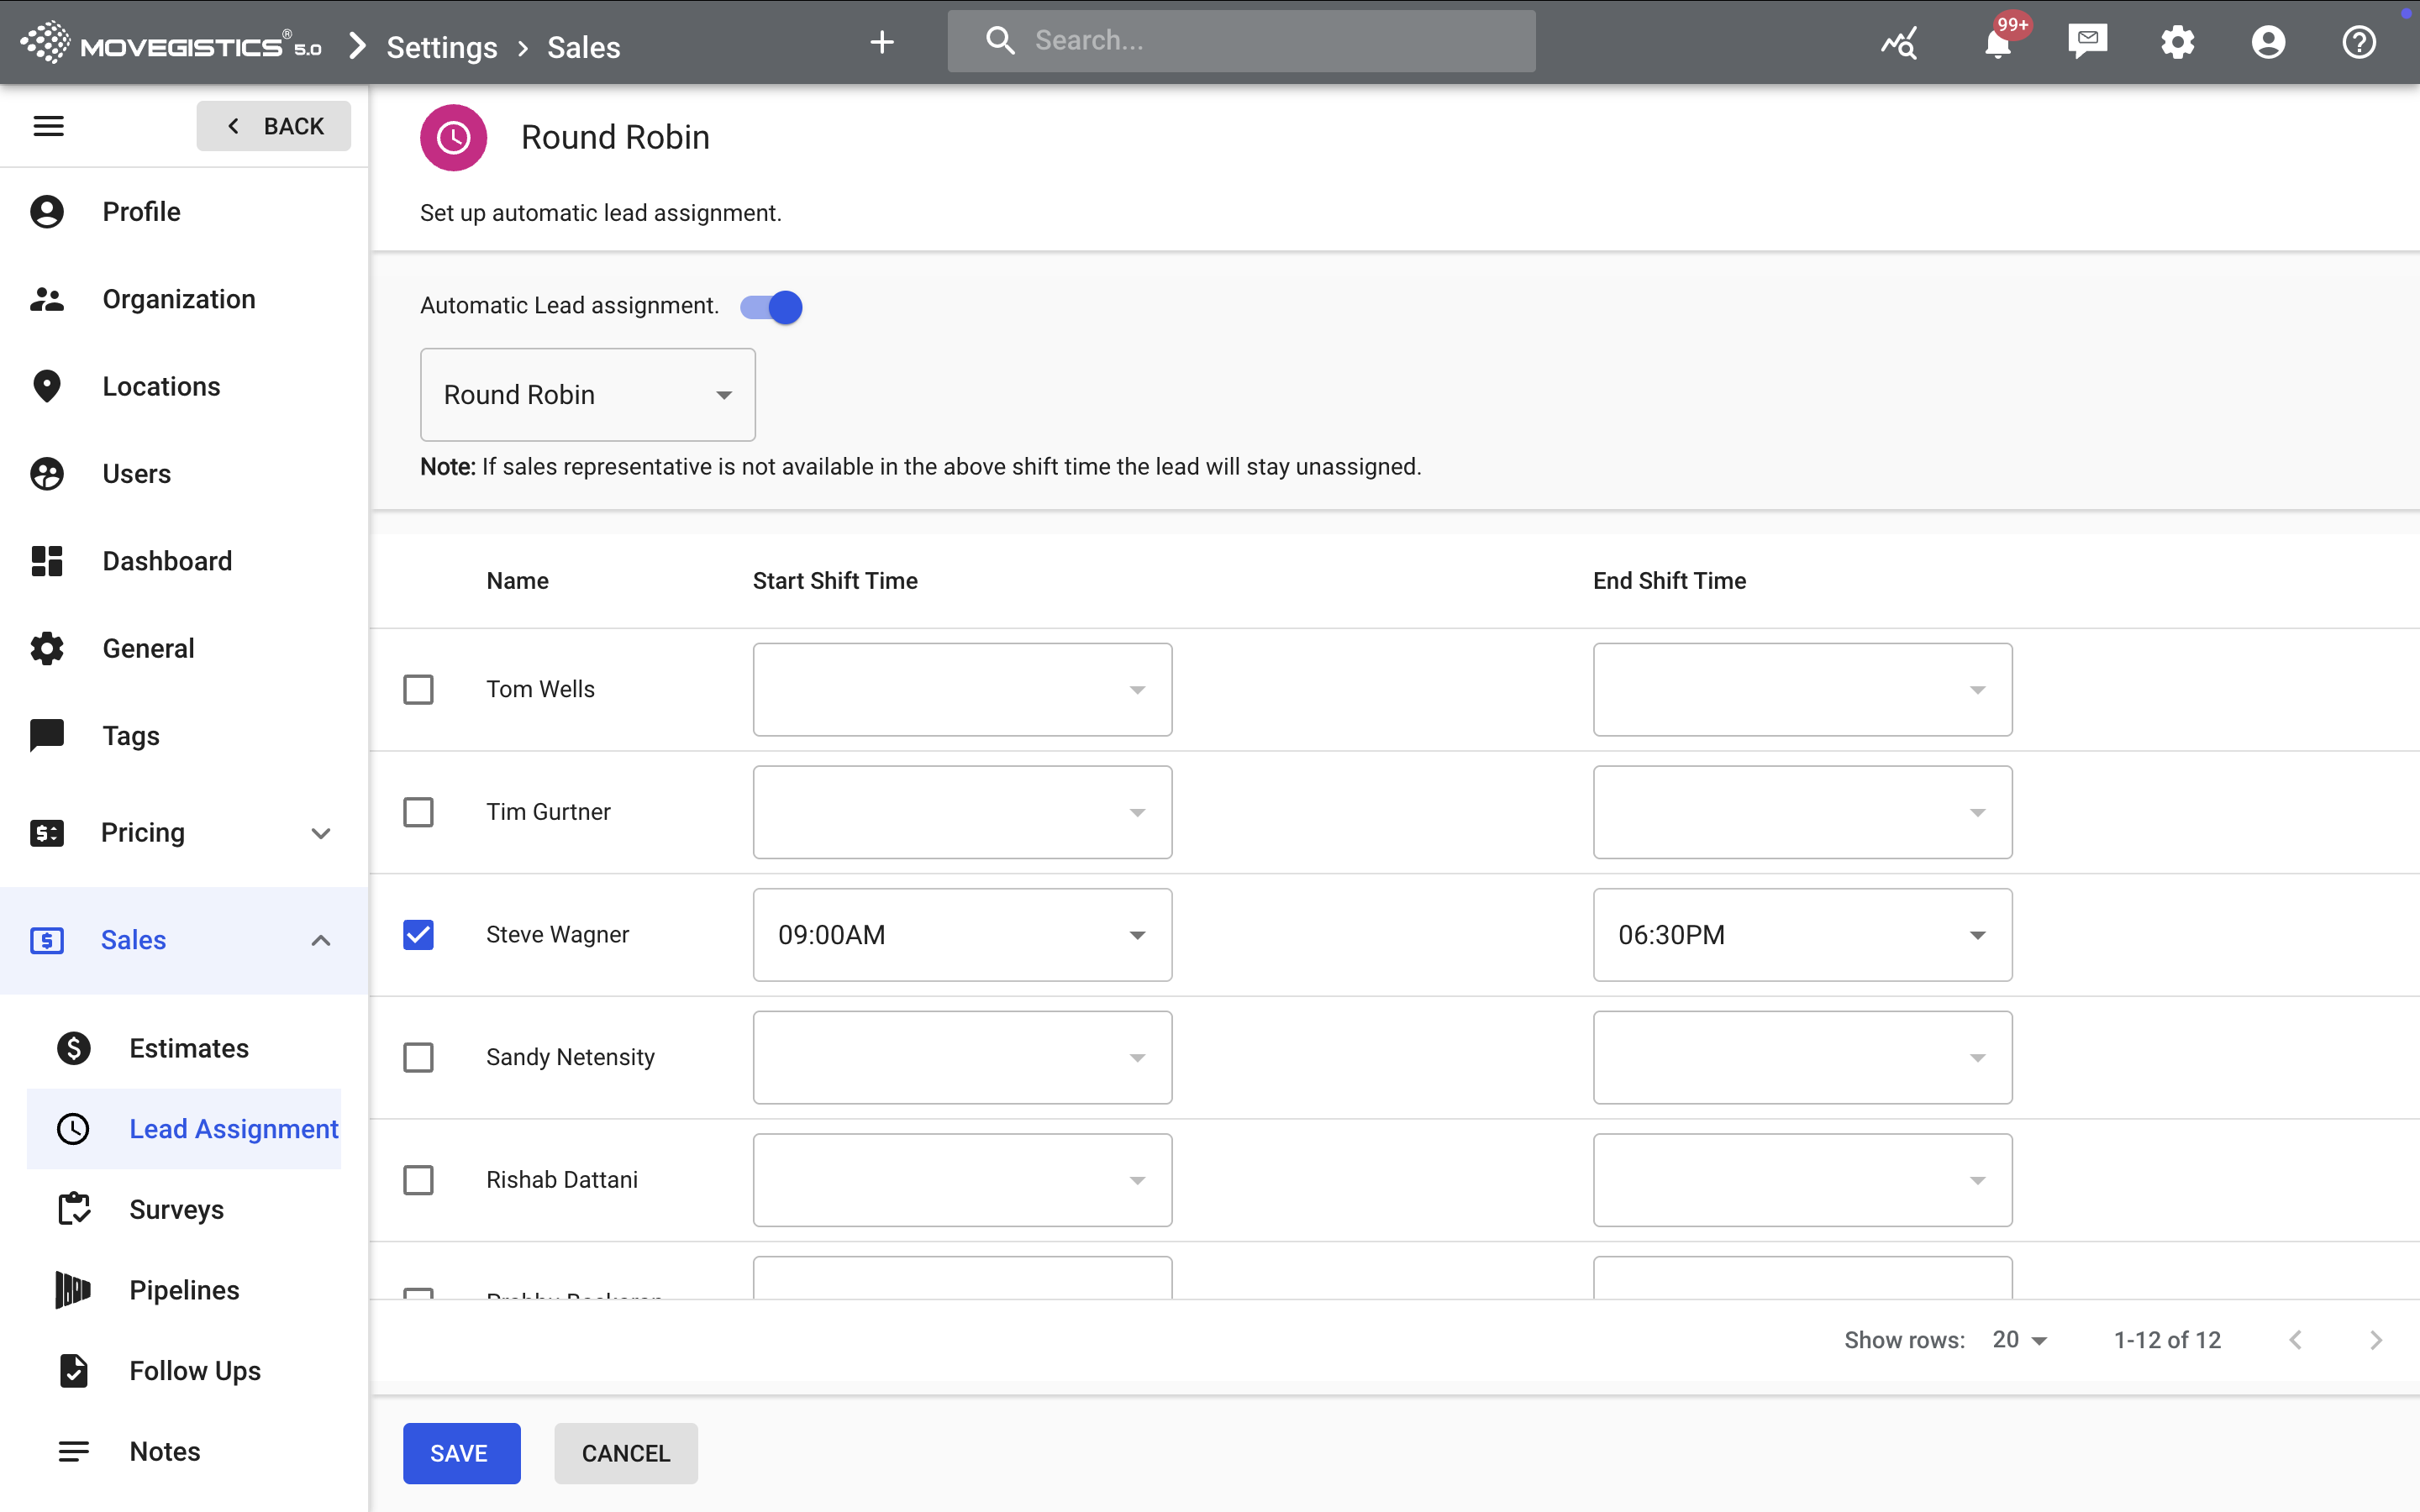
Task: Check the Tom Wells checkbox
Action: 418,689
